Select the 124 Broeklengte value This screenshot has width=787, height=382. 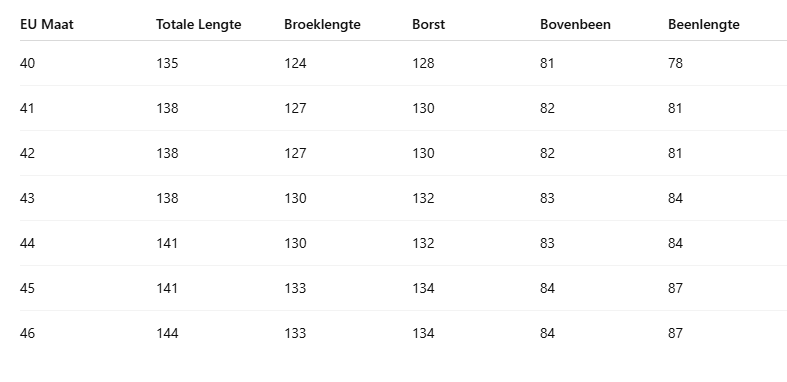pyautogui.click(x=295, y=63)
